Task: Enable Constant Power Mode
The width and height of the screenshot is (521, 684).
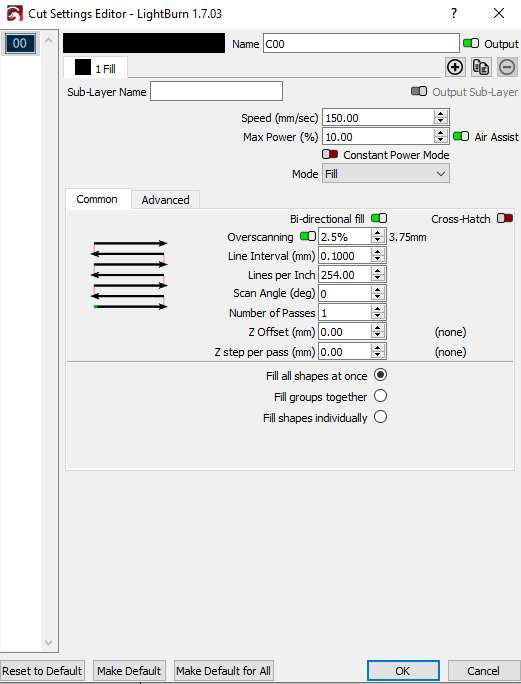Action: point(330,154)
